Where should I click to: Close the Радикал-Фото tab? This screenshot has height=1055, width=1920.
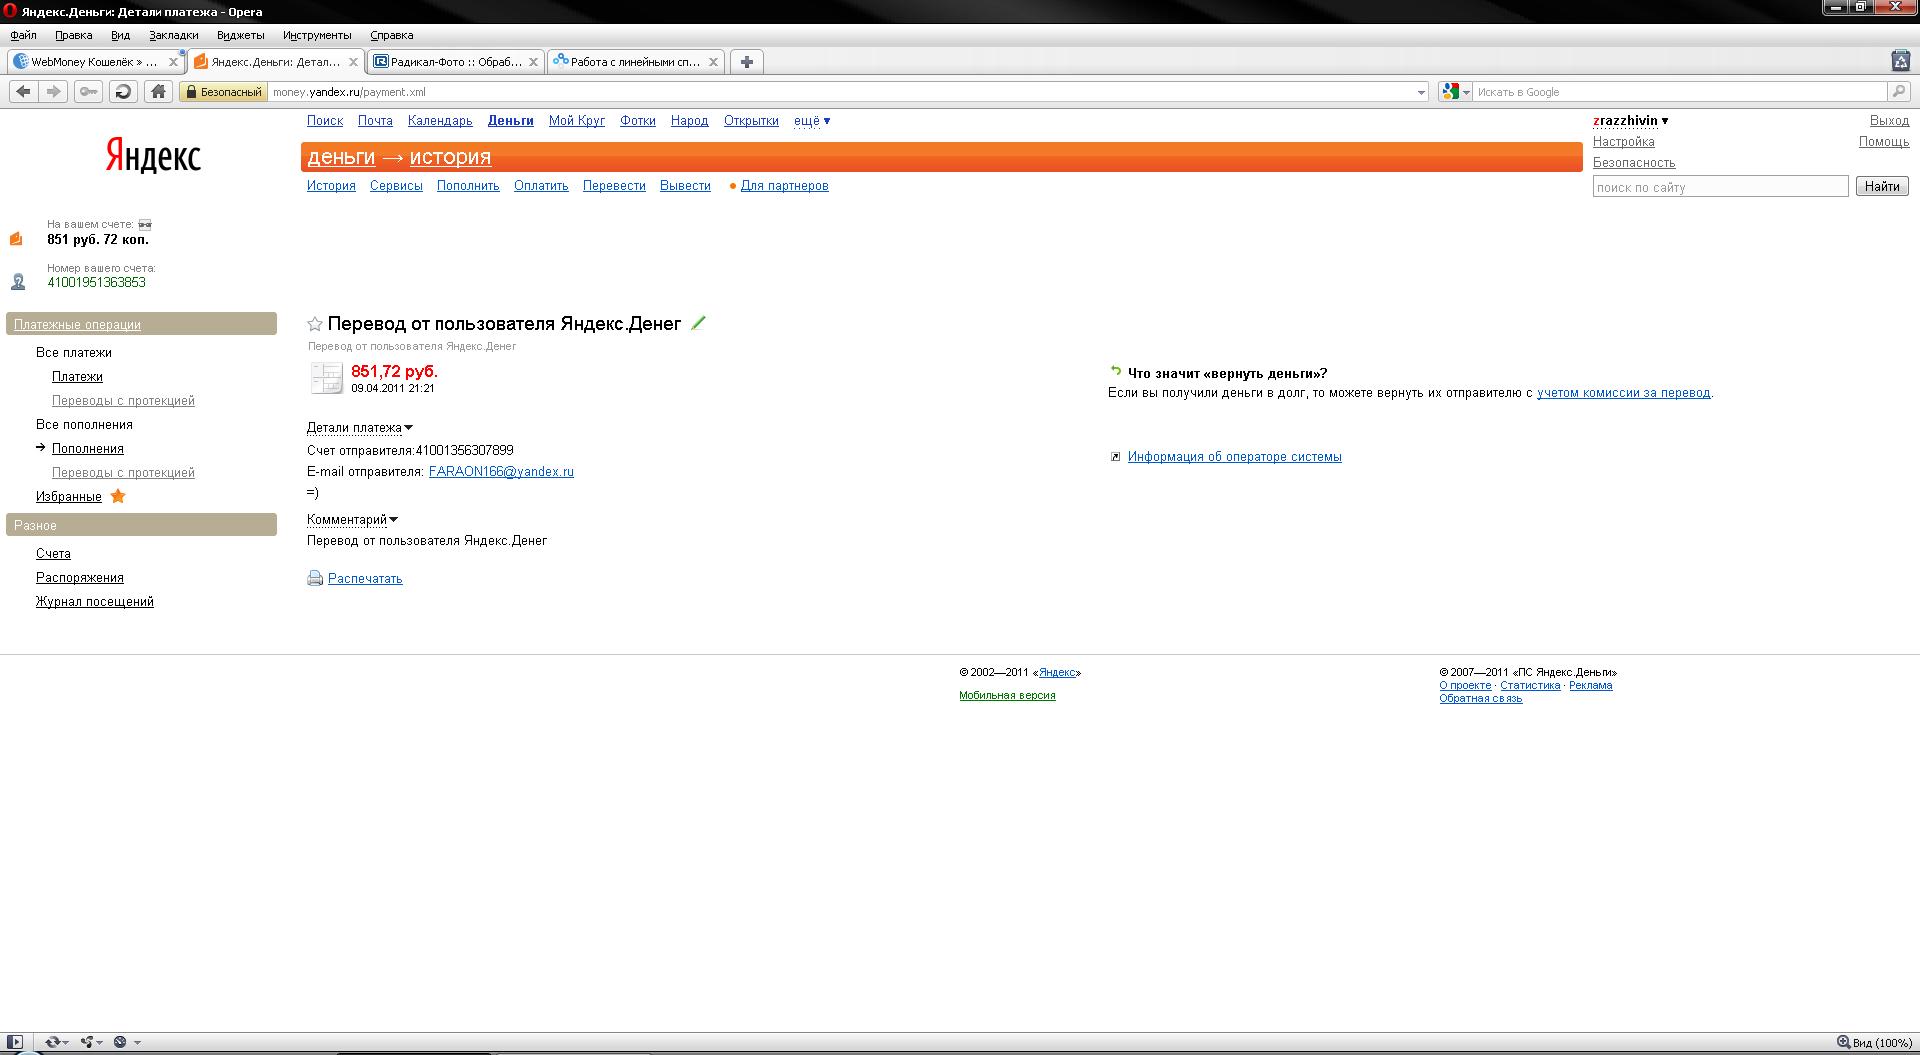click(533, 62)
